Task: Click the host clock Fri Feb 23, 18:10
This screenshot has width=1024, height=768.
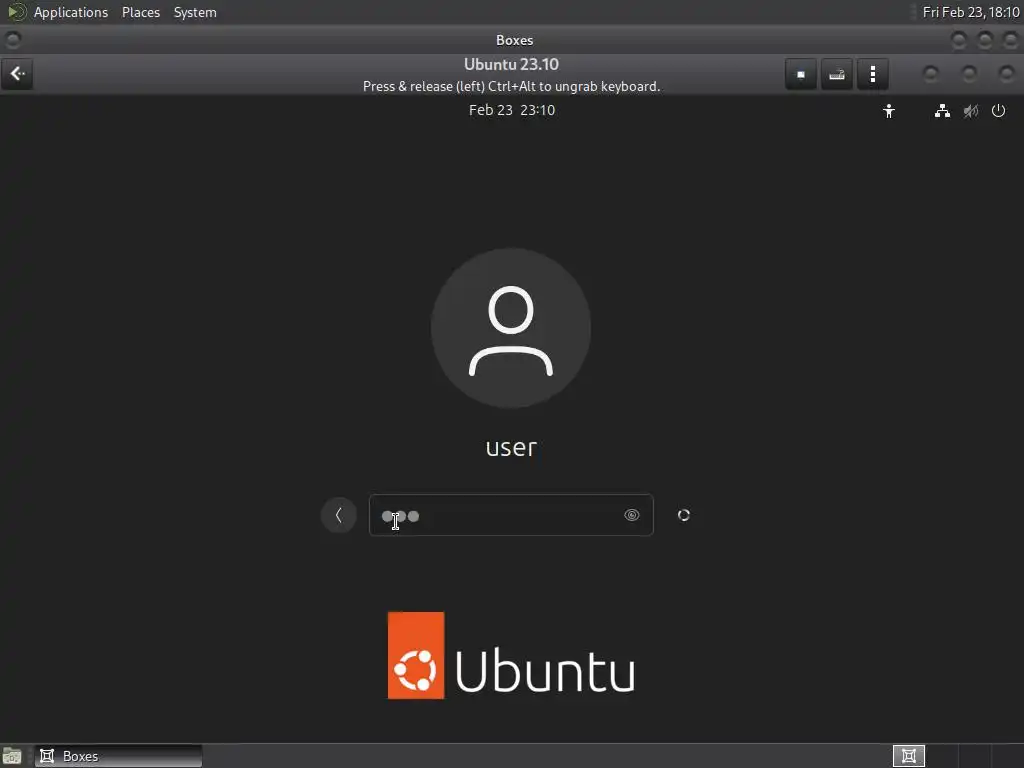Action: pos(970,12)
